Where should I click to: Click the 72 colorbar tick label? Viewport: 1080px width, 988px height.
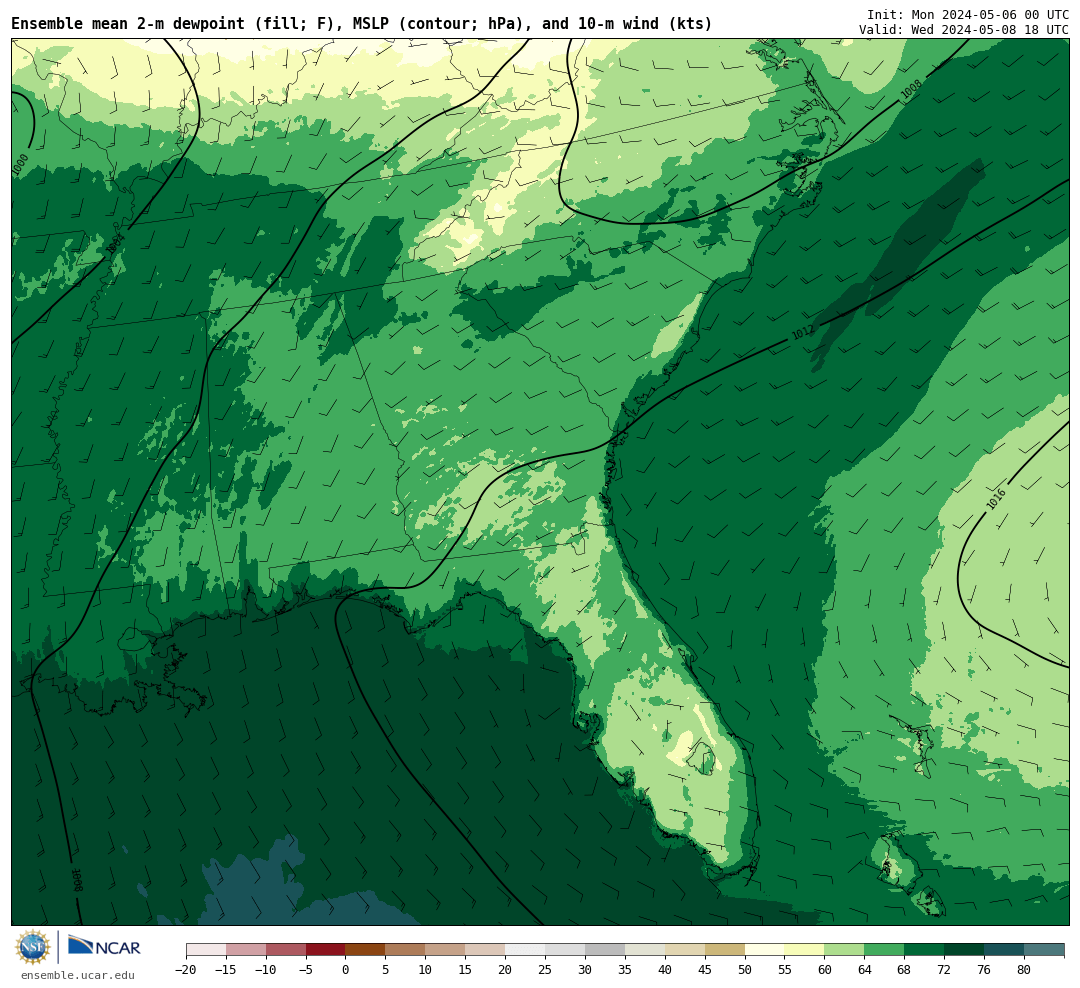945,969
